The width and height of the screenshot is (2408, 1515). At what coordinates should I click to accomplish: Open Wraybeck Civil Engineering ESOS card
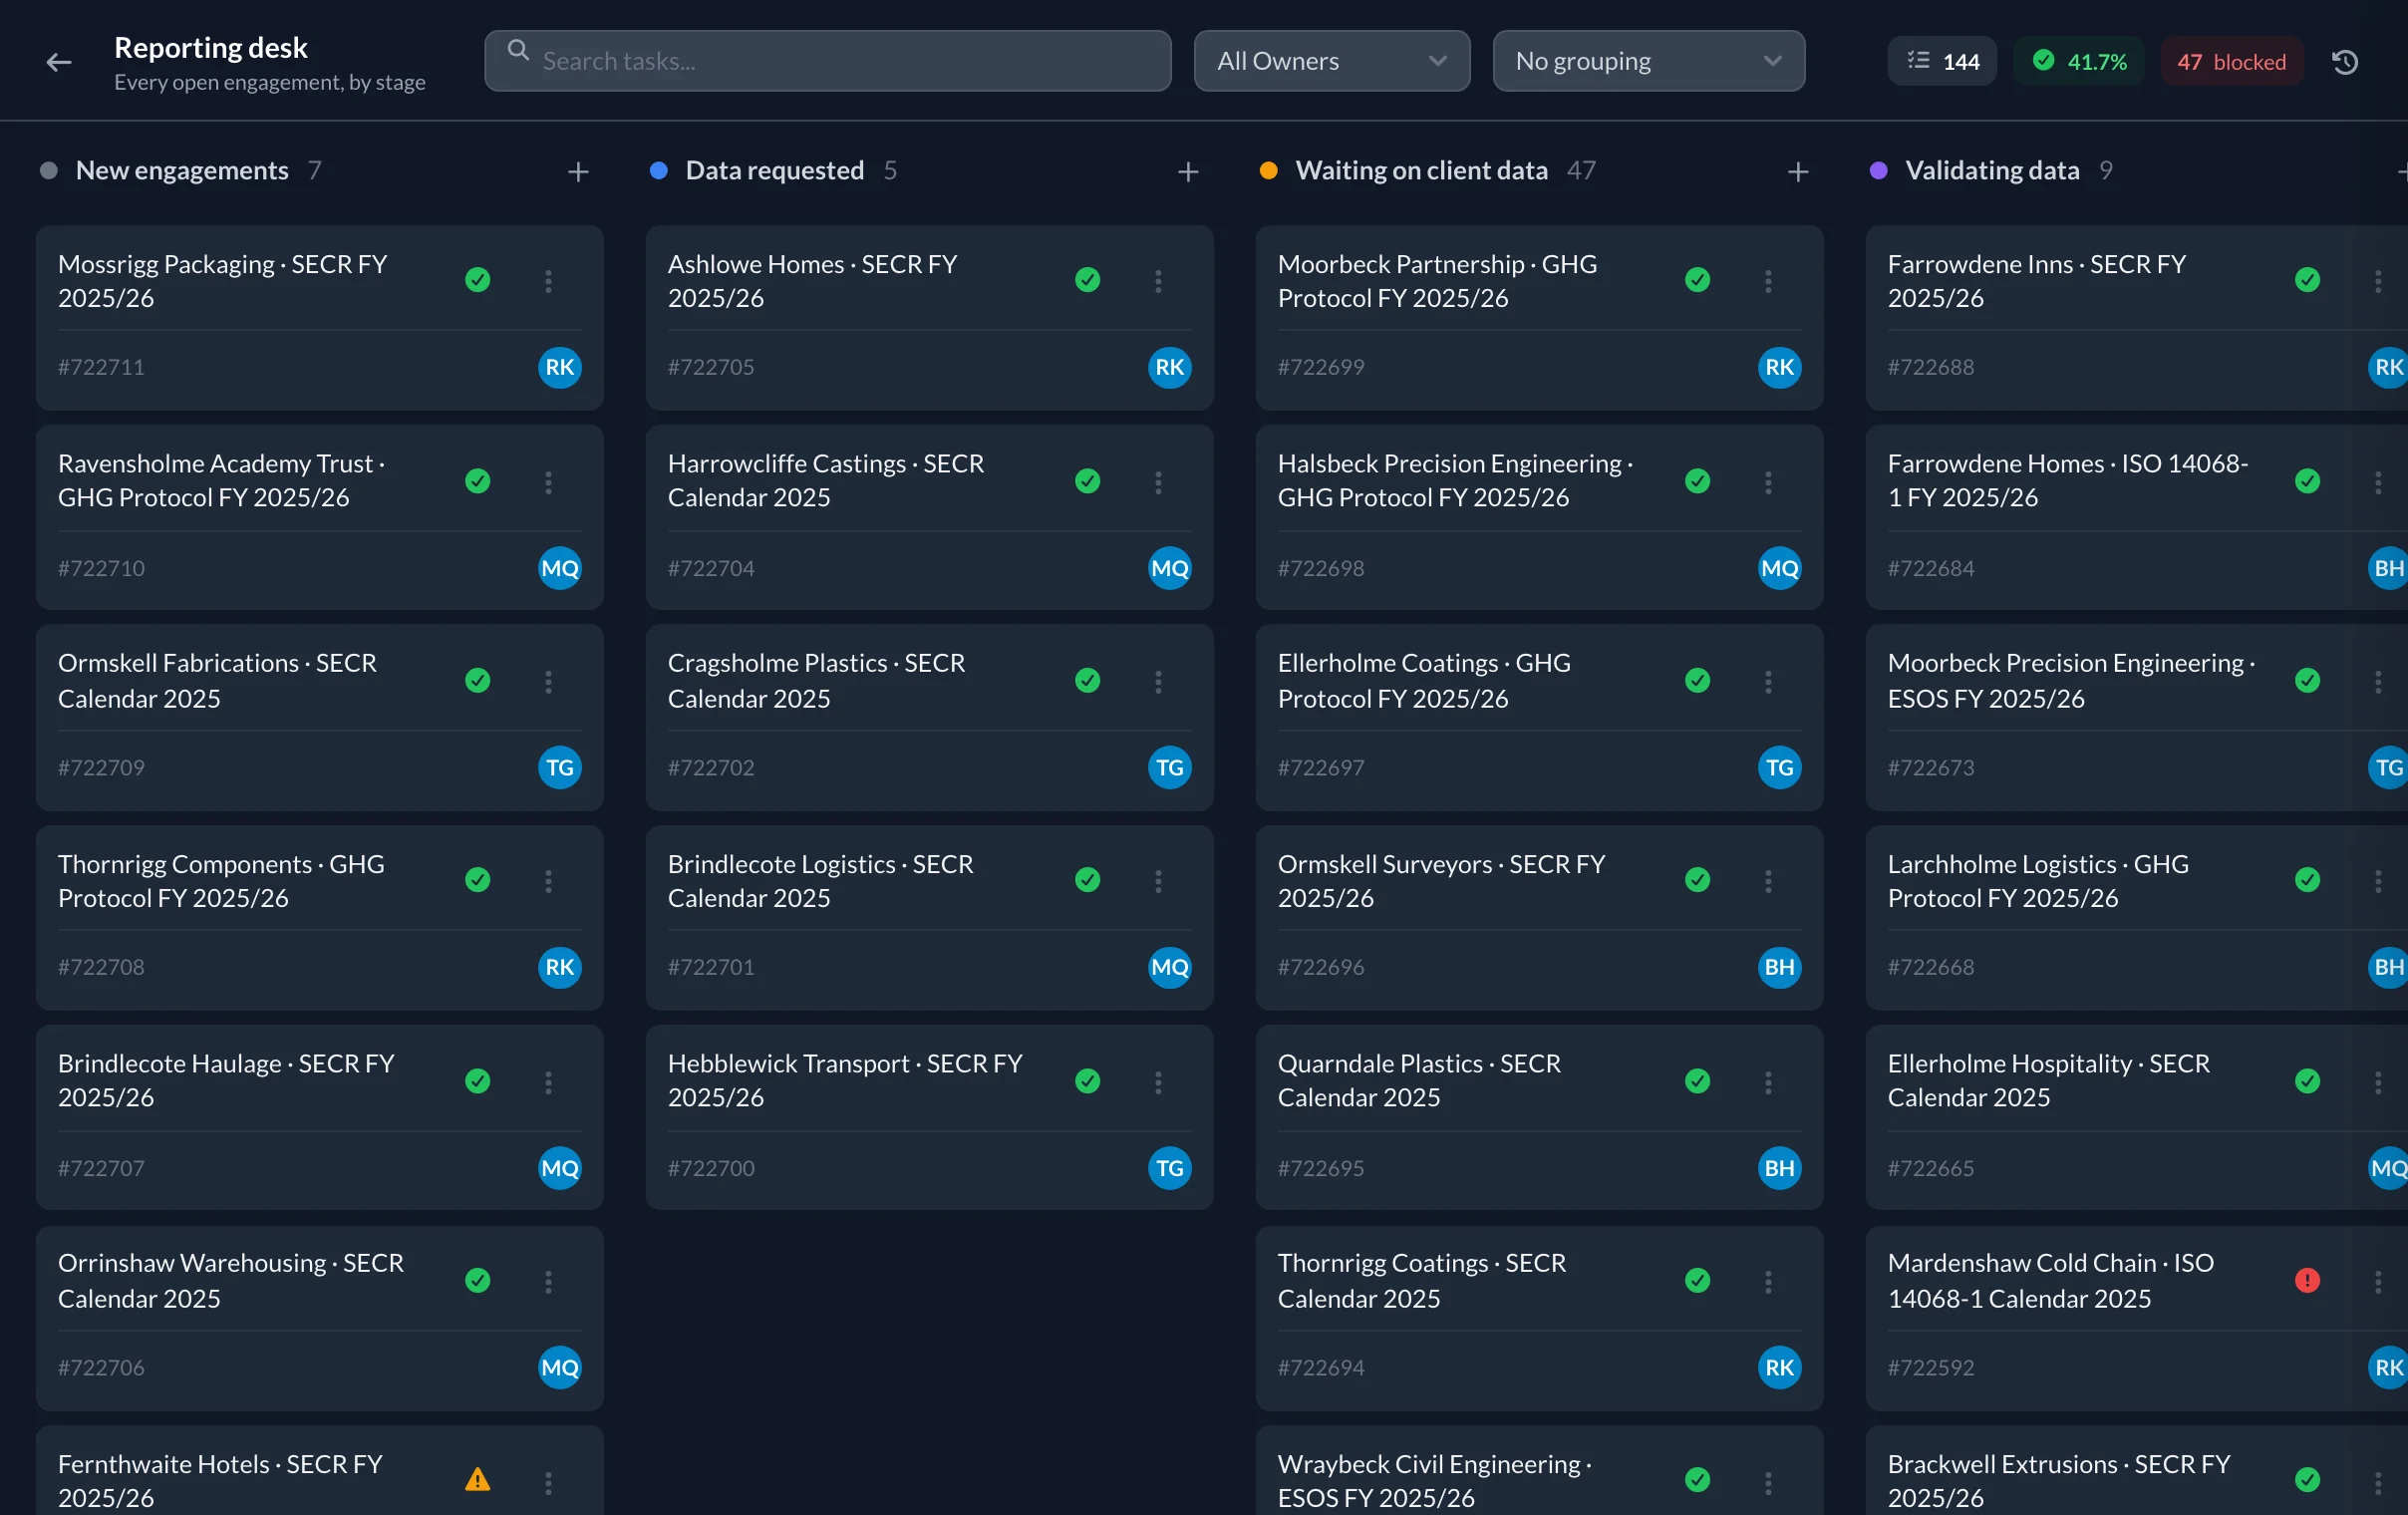1540,1471
